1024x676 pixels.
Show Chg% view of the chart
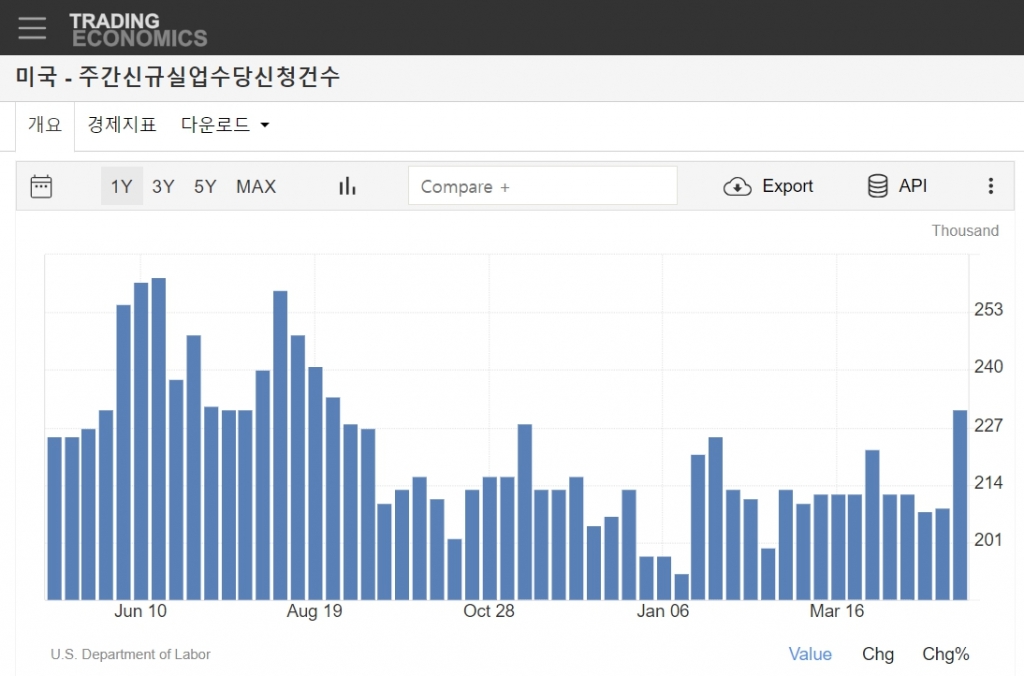[x=945, y=654]
